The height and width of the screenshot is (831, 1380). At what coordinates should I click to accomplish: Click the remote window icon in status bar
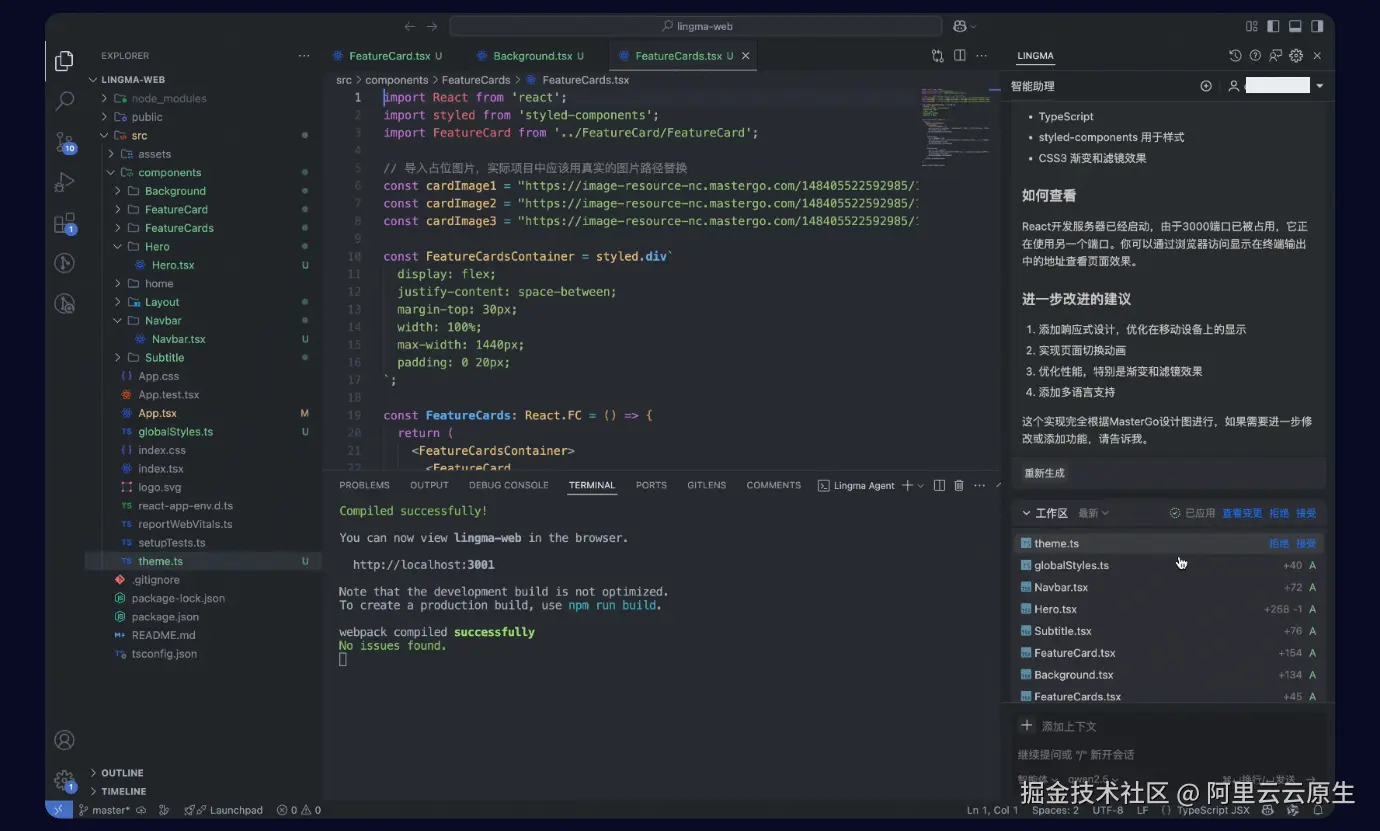[x=58, y=810]
